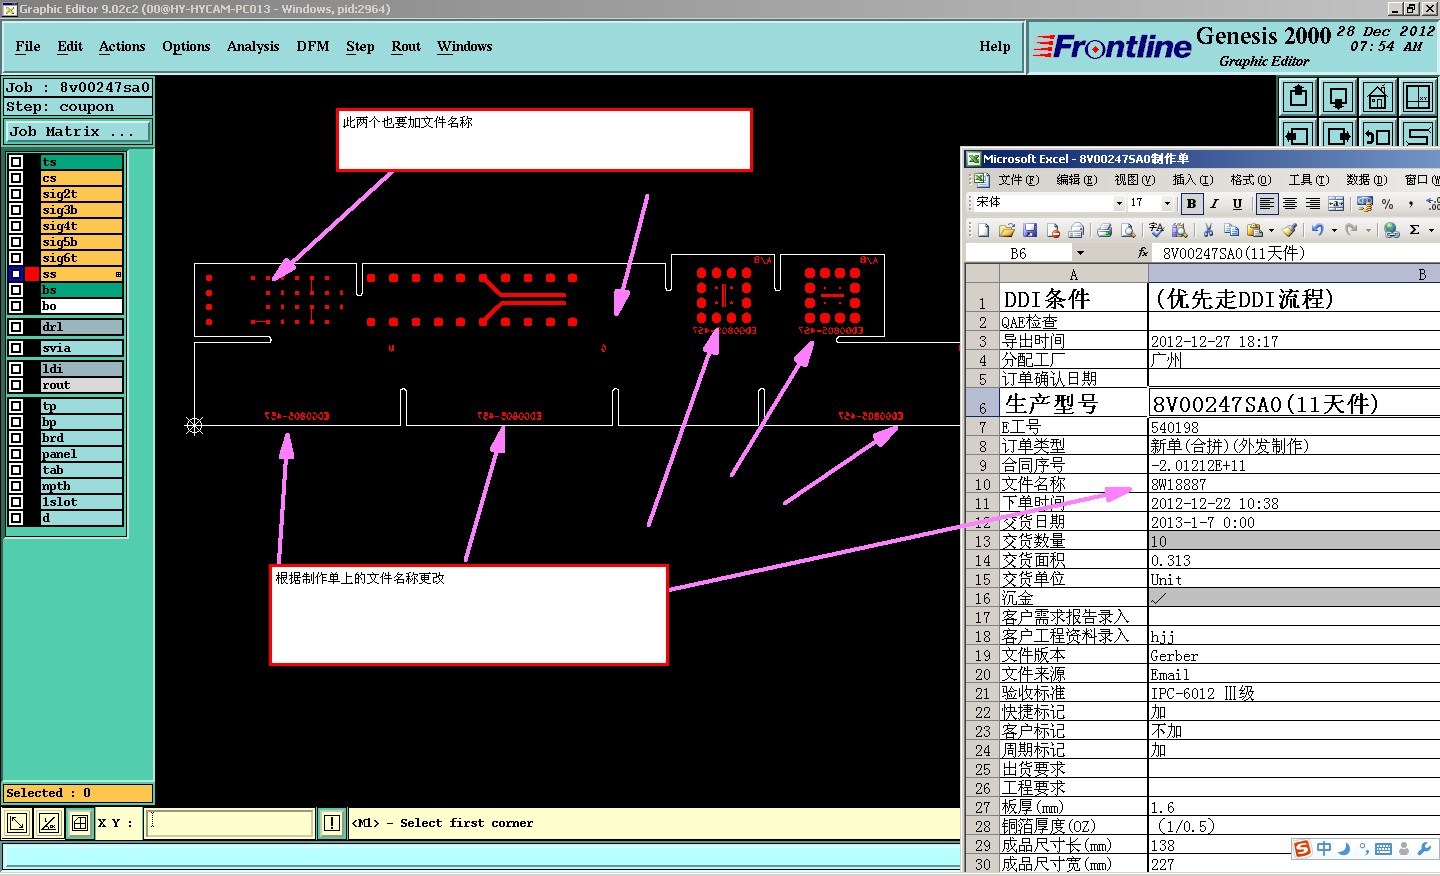Image resolution: width=1440 pixels, height=876 pixels.
Task: Open the File menu in Genesis
Action: click(28, 46)
